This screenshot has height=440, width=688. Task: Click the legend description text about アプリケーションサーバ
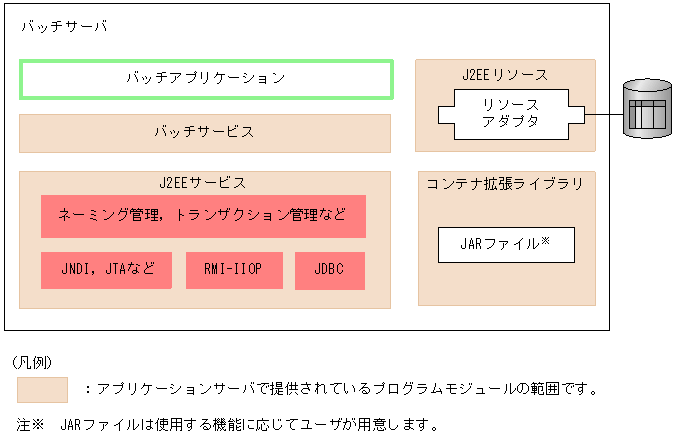(342, 389)
